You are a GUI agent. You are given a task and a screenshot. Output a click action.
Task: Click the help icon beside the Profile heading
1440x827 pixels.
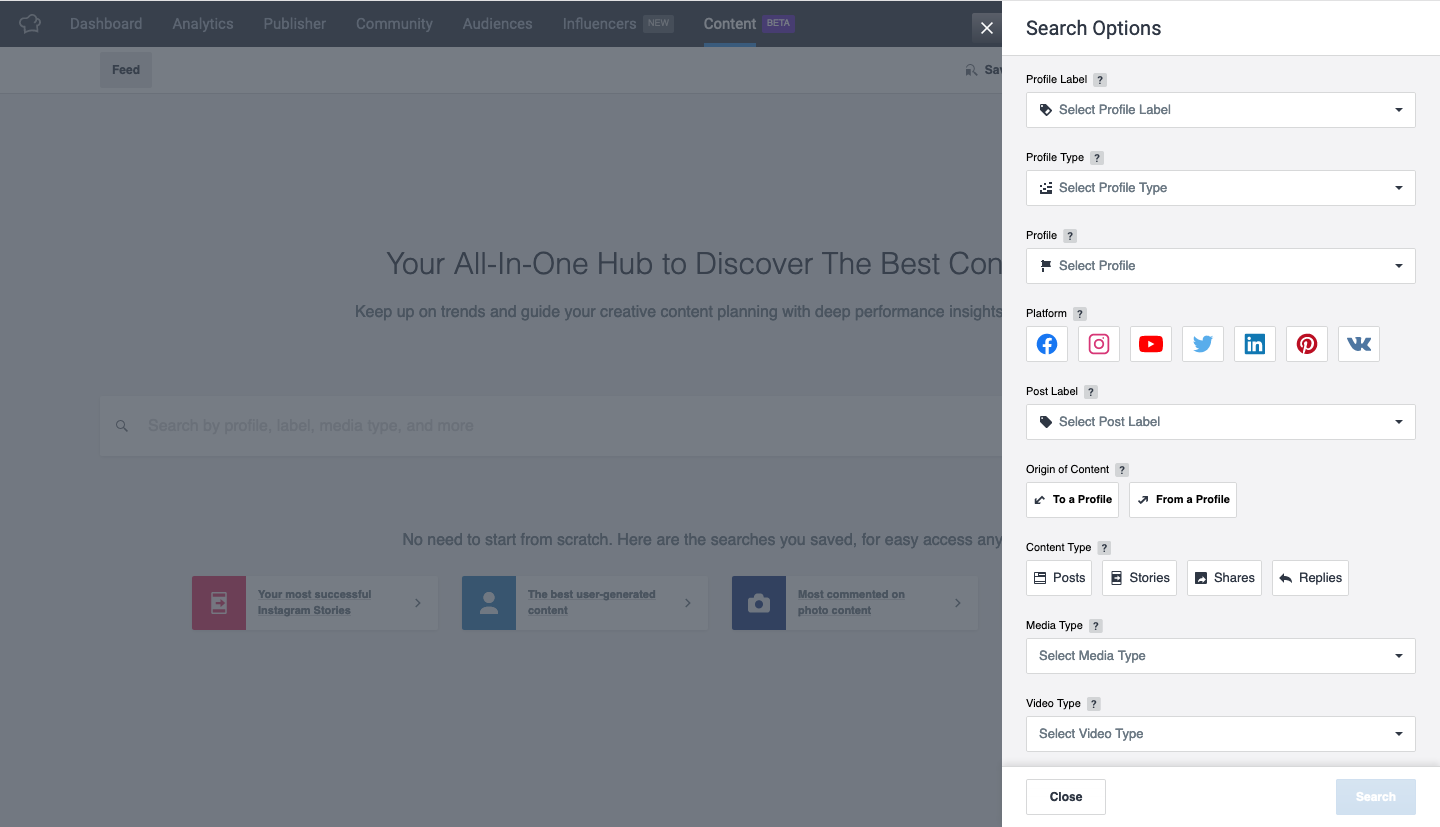[x=1070, y=236]
